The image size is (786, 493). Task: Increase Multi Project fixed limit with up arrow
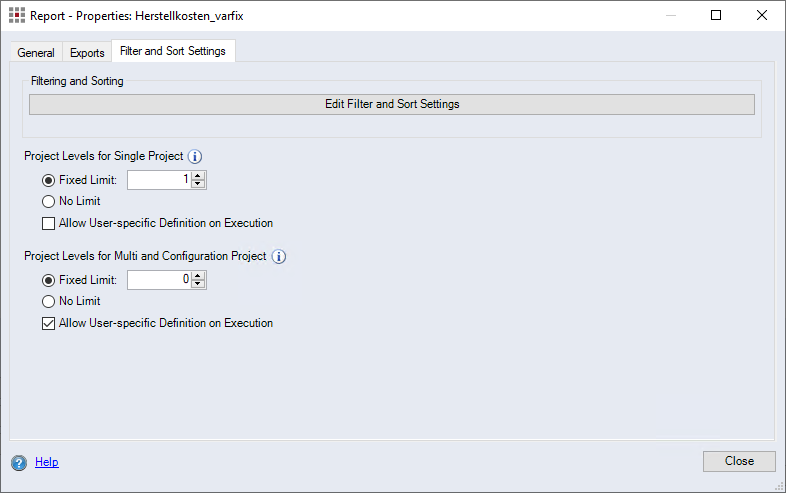[198, 276]
